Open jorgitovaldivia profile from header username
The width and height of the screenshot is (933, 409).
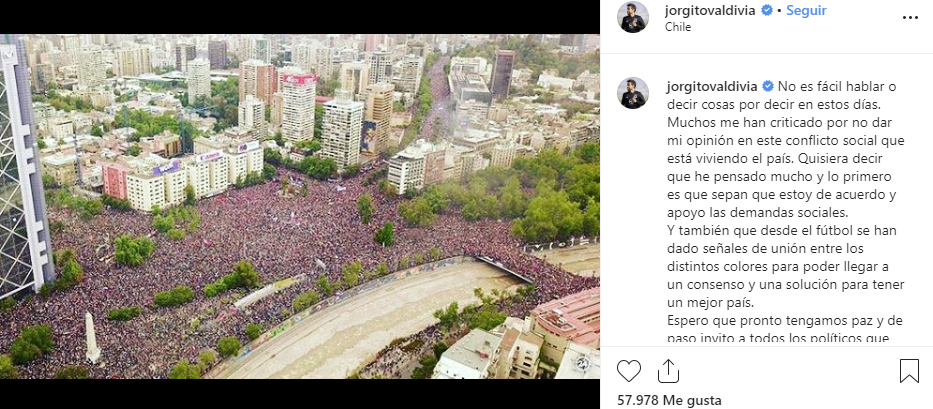click(x=710, y=11)
